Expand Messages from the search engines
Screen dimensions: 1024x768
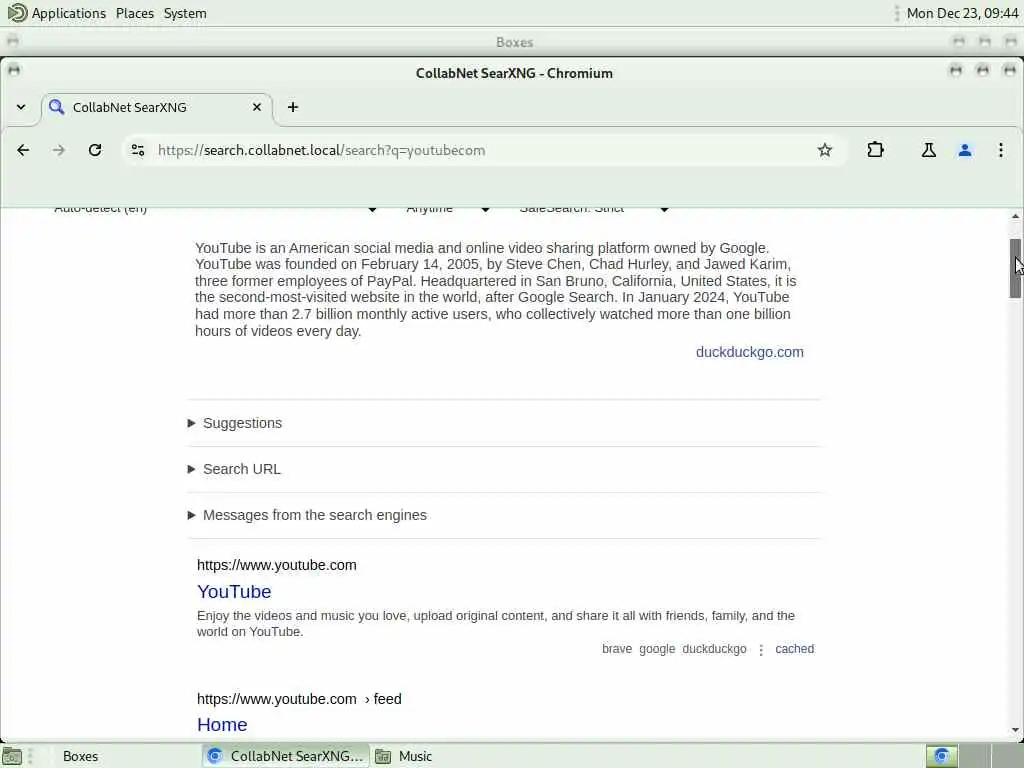(307, 515)
